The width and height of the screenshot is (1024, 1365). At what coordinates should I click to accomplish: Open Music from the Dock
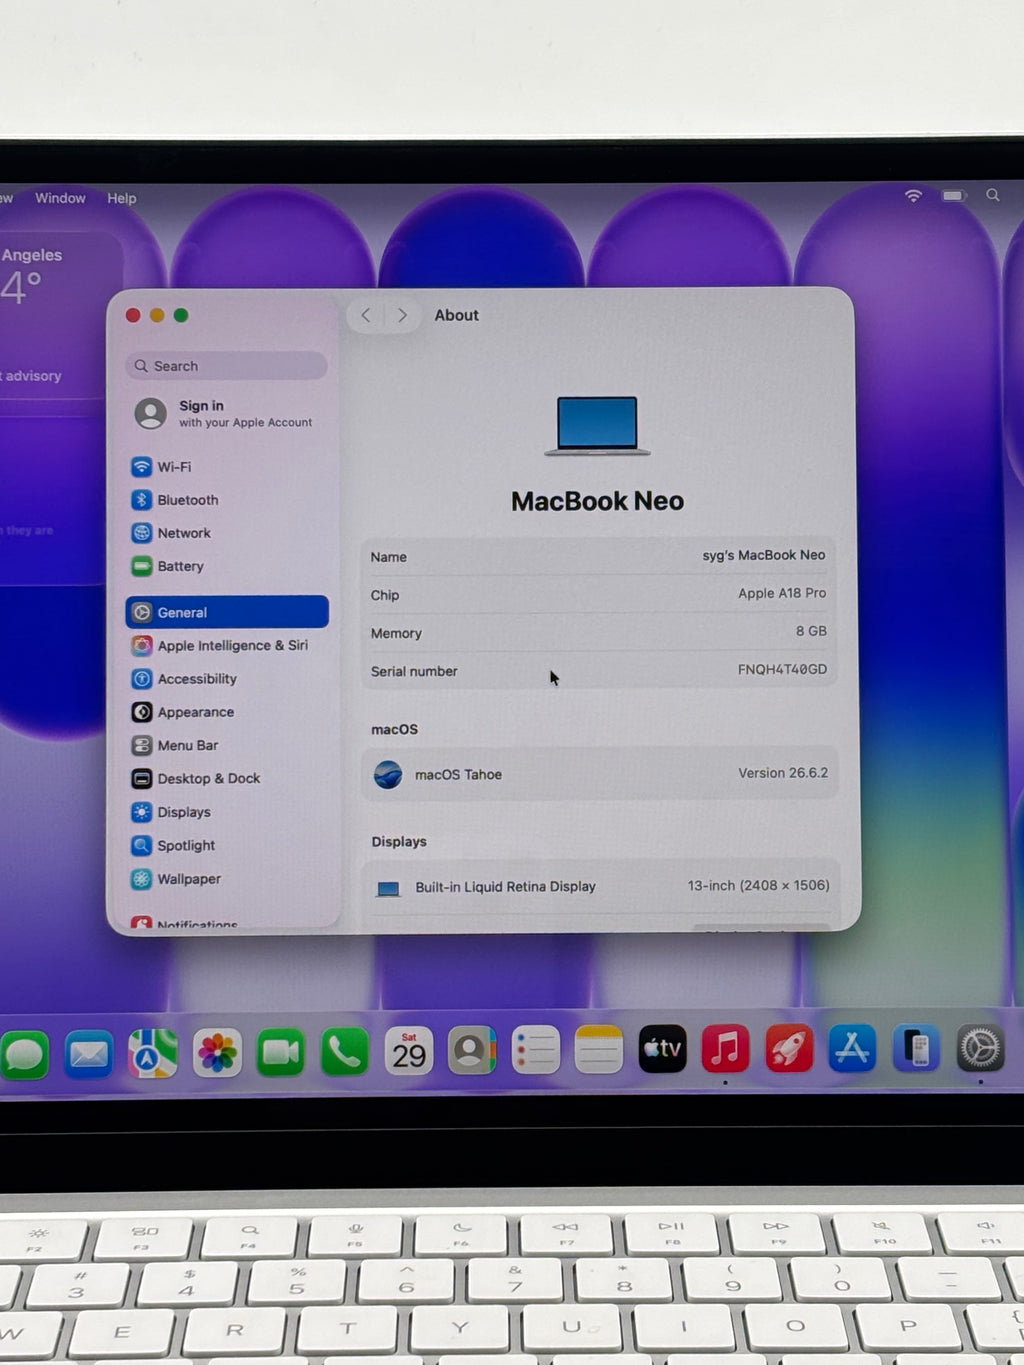[x=726, y=1049]
